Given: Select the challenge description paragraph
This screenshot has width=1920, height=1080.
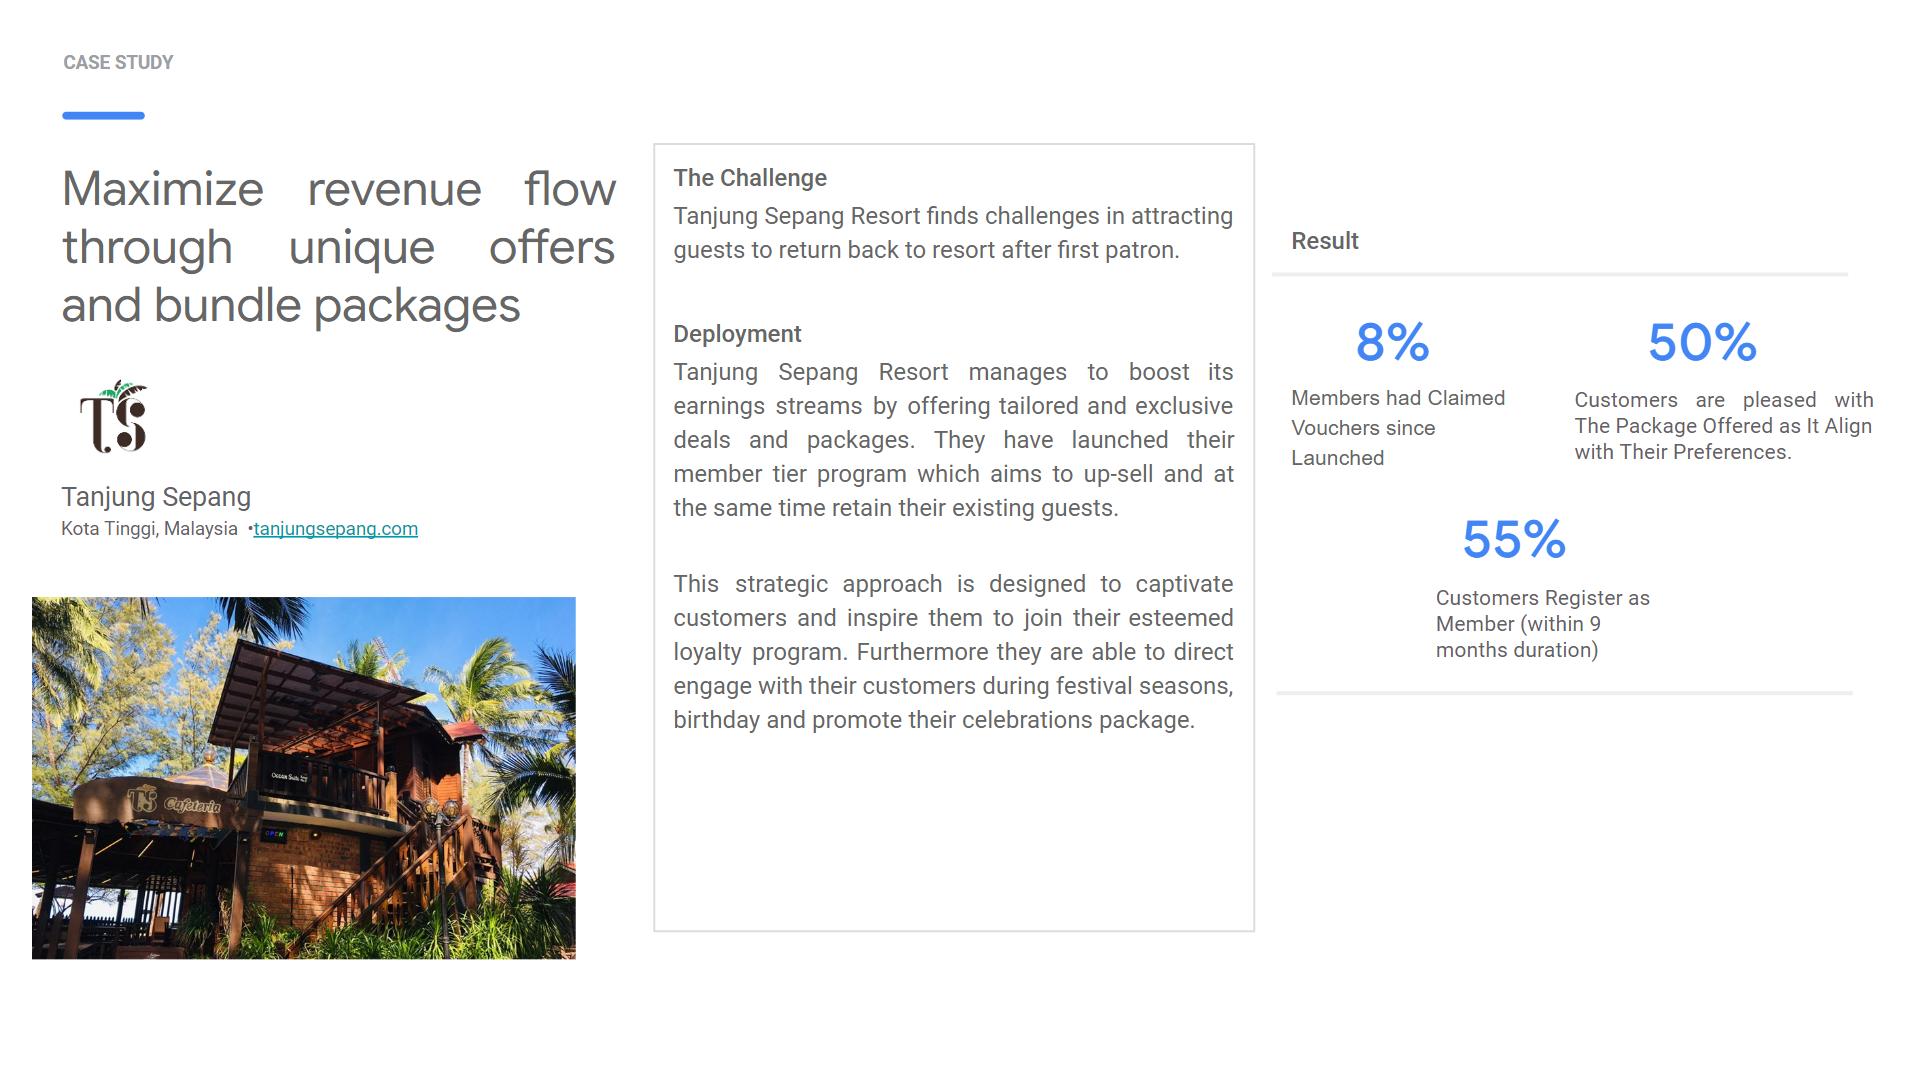Looking at the screenshot, I should 953,233.
